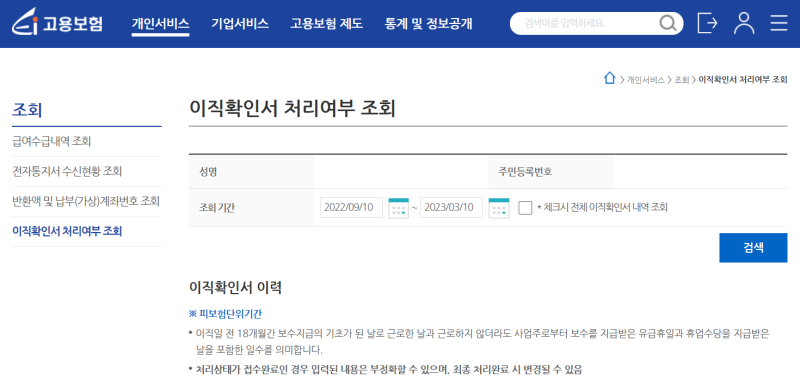Open the hamburger menu icon
800x384 pixels.
(779, 23)
